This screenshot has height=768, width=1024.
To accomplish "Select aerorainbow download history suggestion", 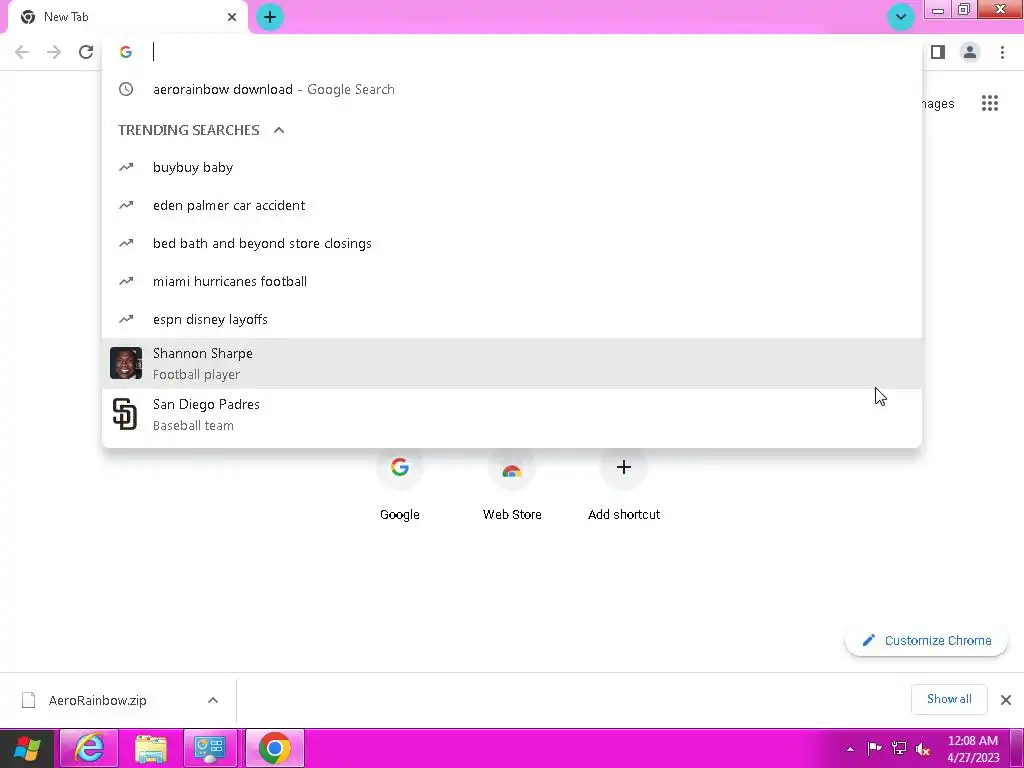I will [x=512, y=89].
